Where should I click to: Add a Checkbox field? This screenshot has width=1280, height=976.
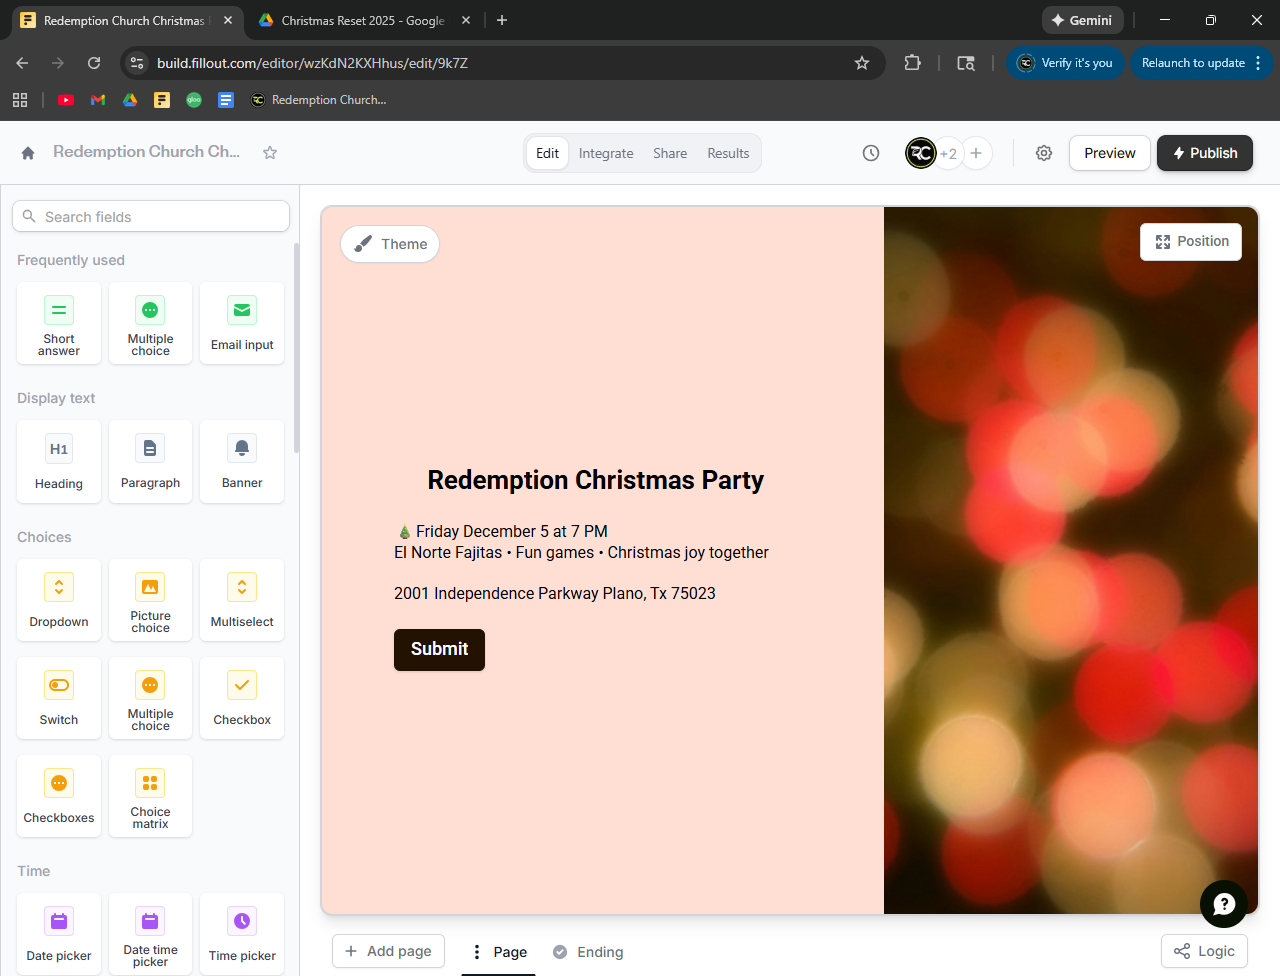coord(242,697)
